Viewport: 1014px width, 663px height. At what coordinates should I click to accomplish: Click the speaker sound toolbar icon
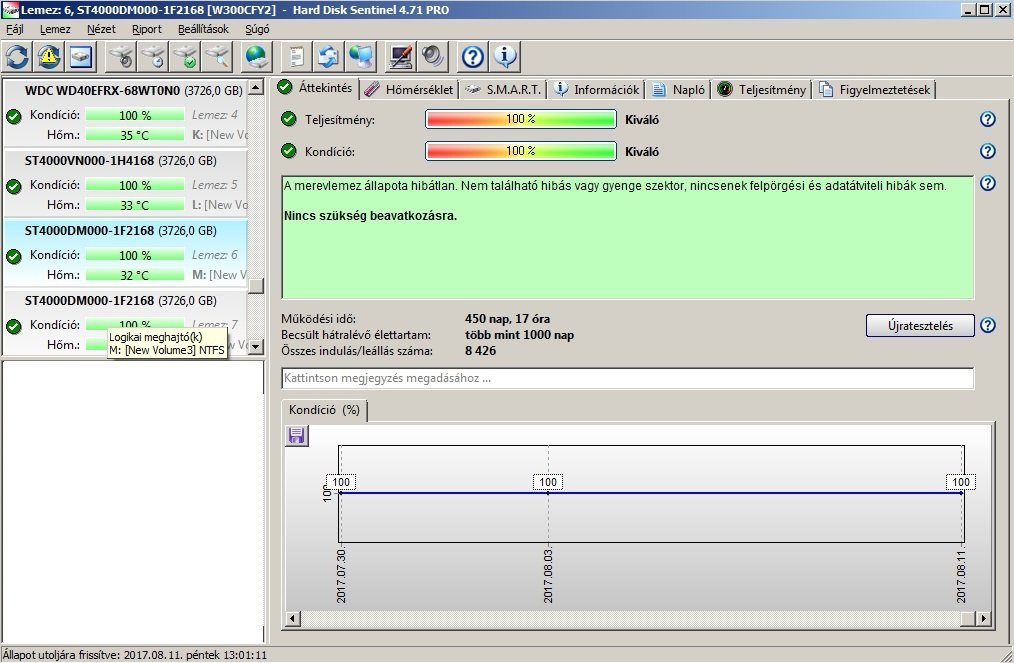click(x=433, y=57)
